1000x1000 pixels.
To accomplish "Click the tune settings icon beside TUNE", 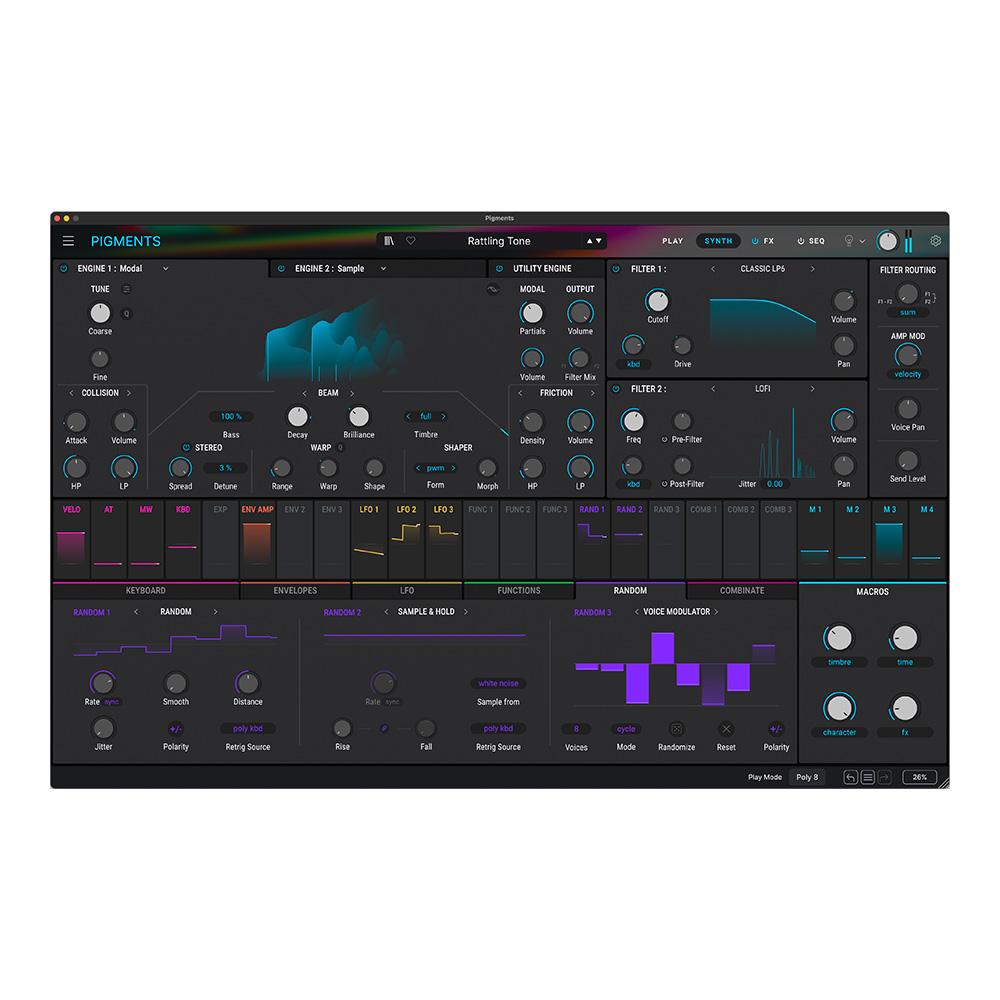I will click(x=126, y=289).
